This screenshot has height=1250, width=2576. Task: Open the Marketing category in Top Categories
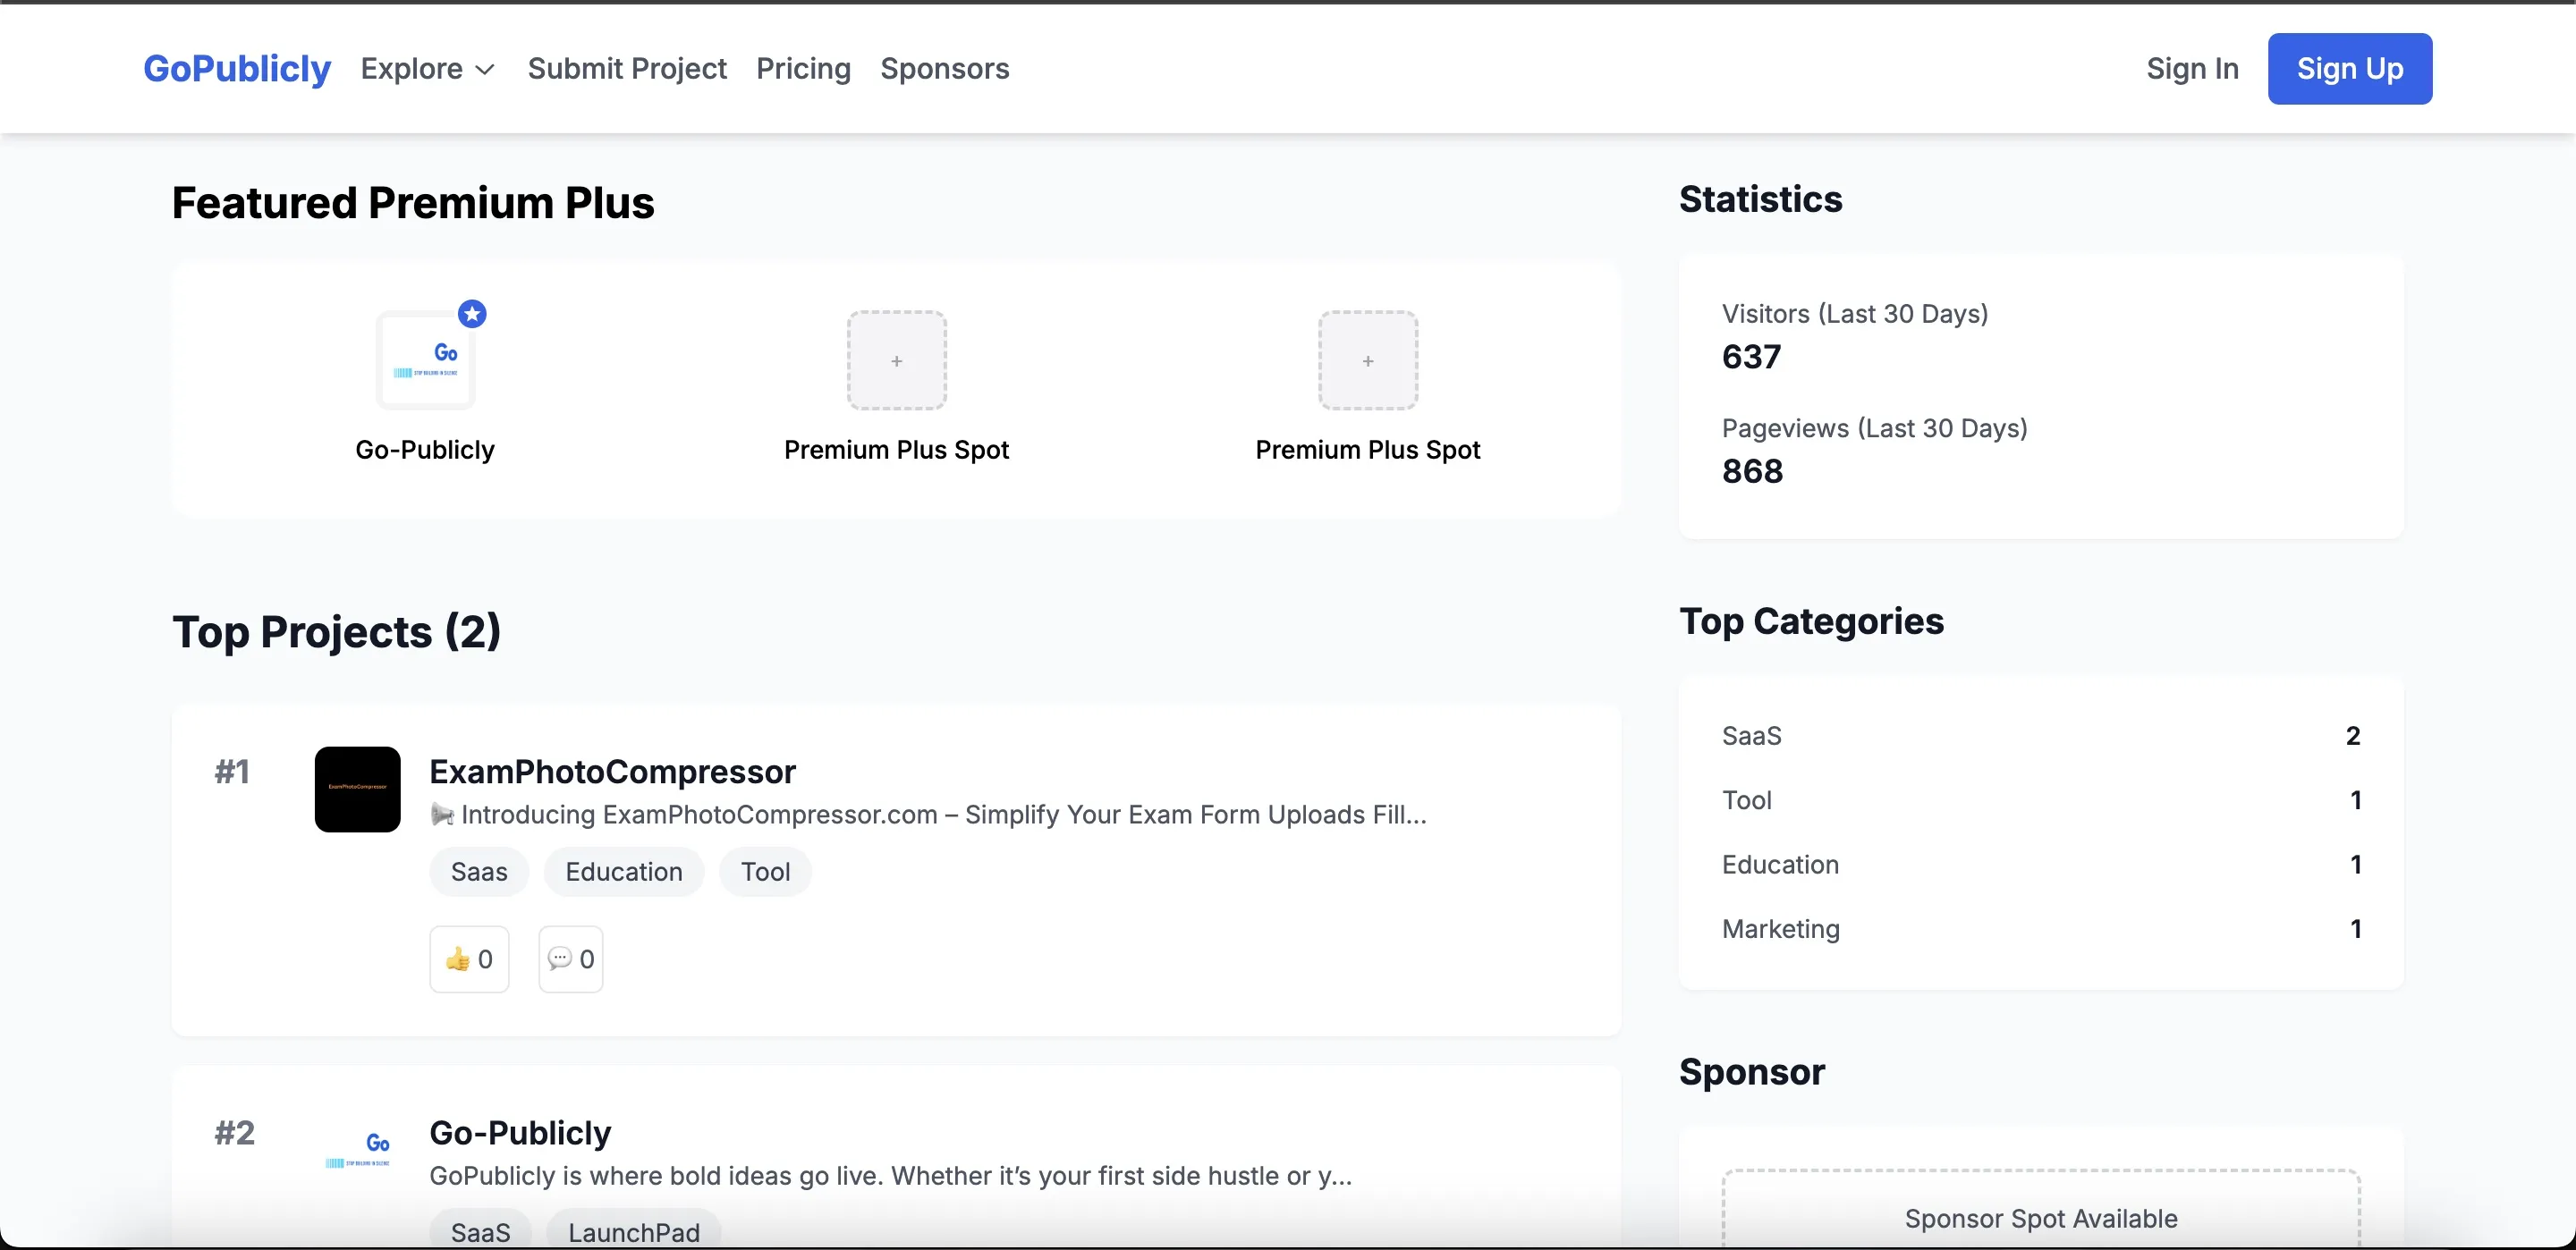click(1780, 928)
